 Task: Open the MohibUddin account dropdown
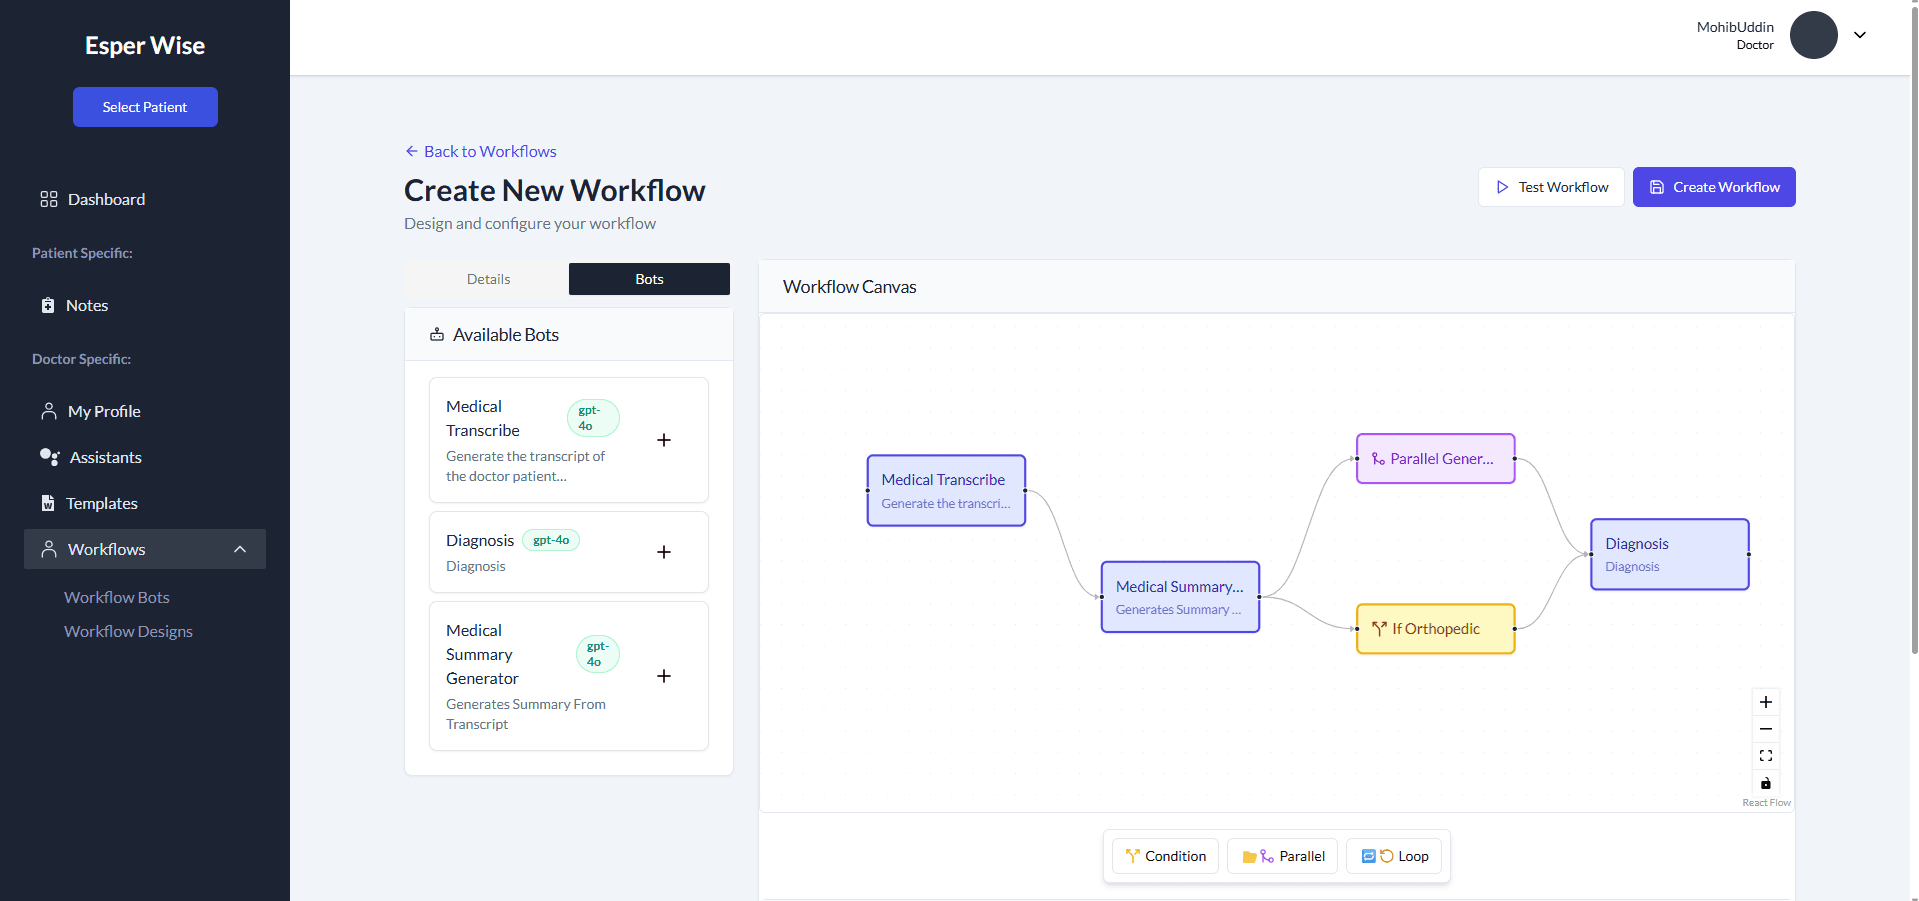pos(1860,35)
